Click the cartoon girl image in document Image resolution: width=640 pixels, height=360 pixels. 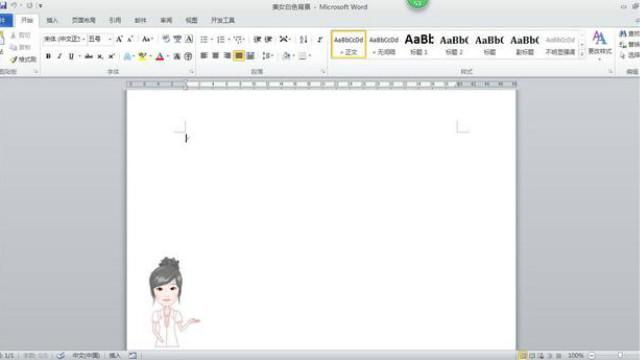coord(173,302)
